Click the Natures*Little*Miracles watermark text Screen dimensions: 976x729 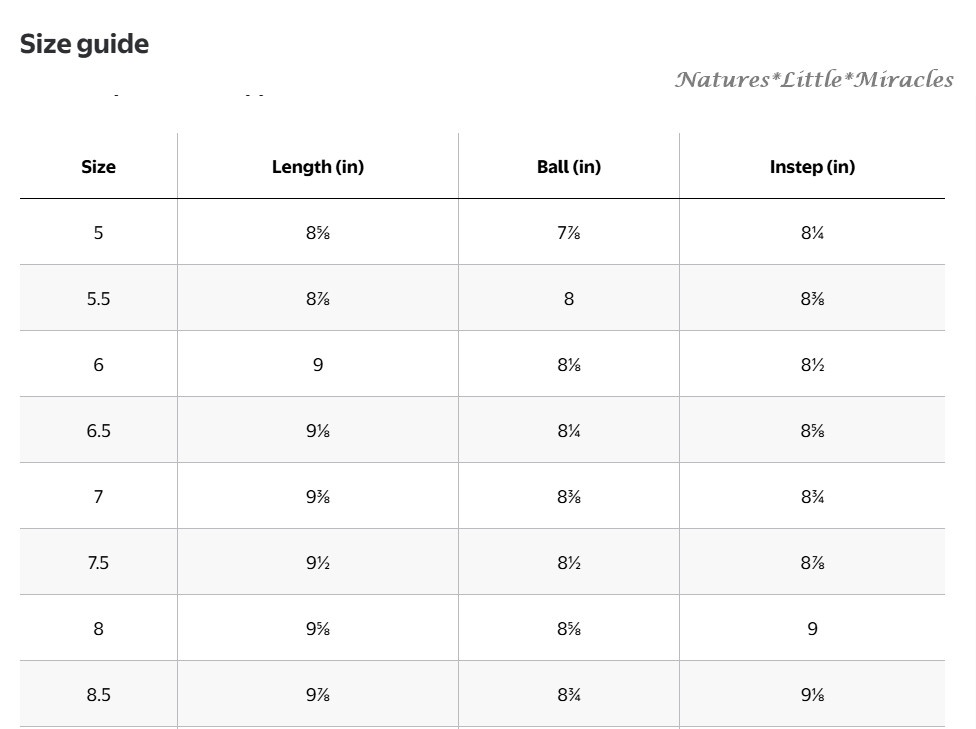pyautogui.click(x=814, y=79)
